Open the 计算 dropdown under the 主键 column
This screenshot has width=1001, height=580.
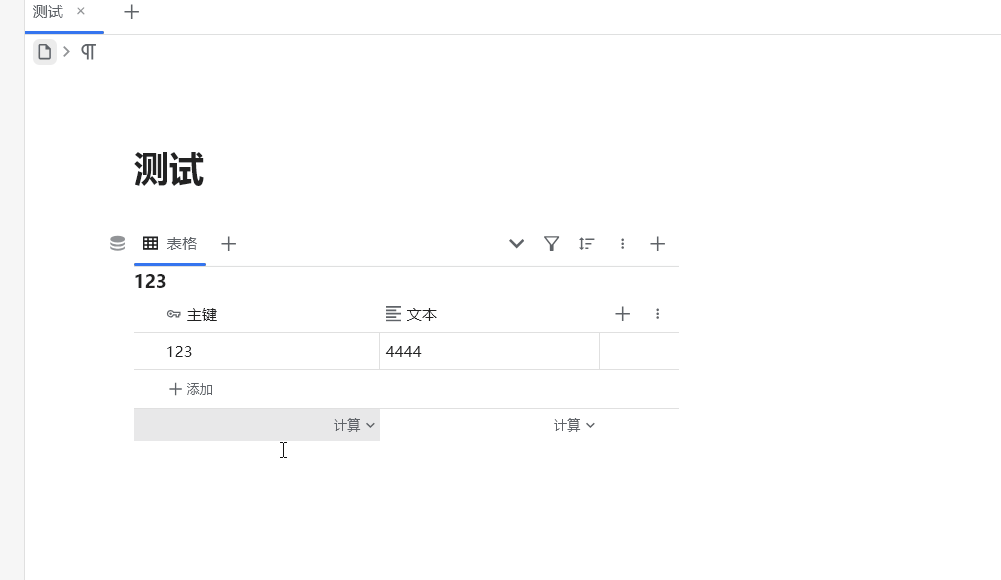pos(356,424)
